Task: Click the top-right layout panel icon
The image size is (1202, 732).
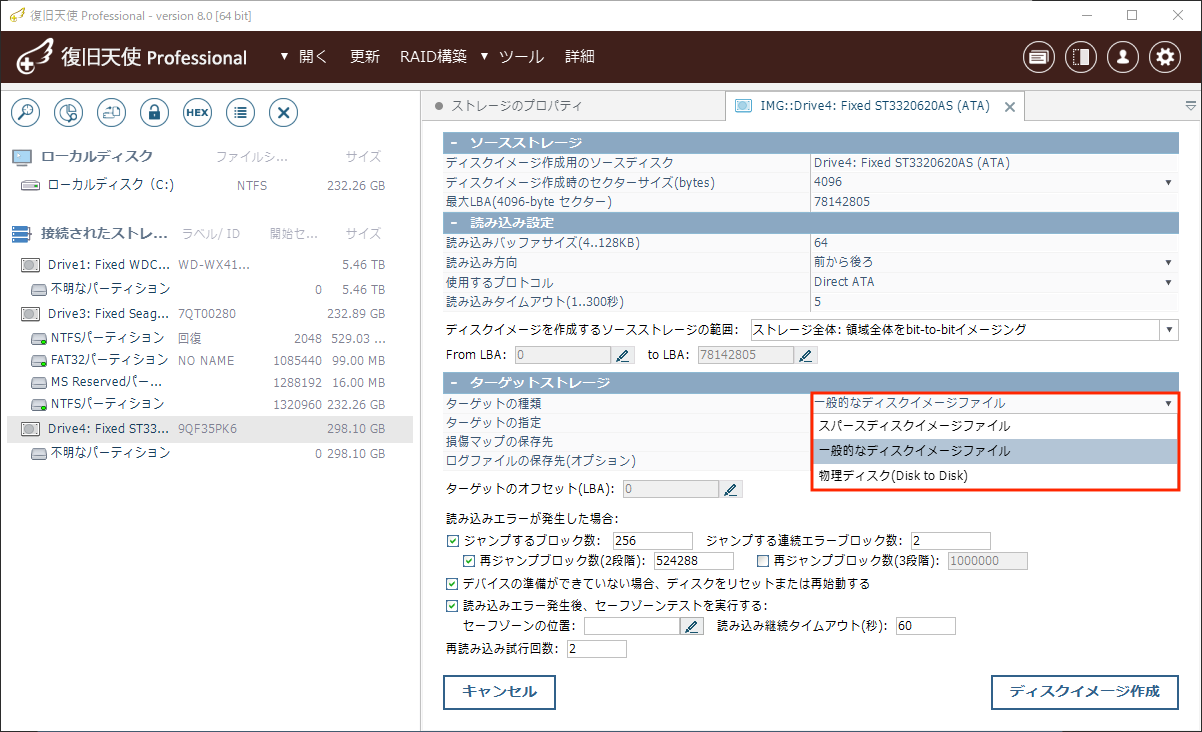Action: click(x=1081, y=57)
